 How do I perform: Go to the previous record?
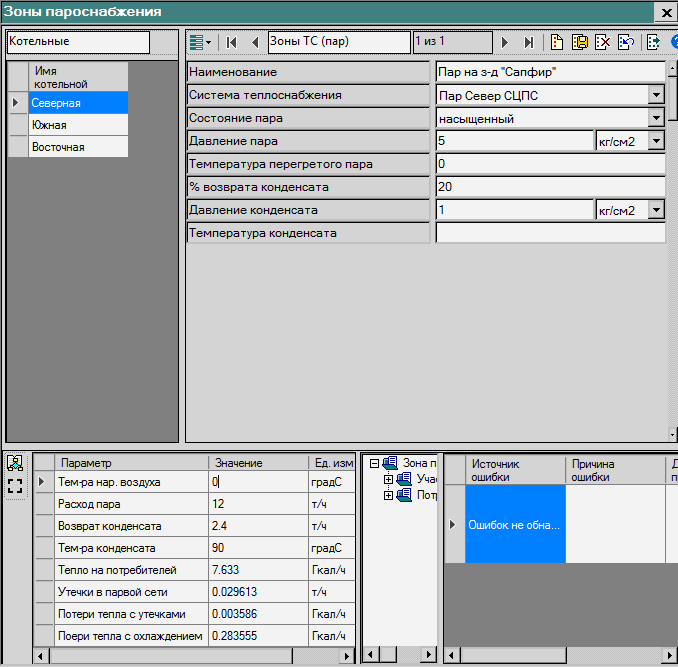[254, 42]
